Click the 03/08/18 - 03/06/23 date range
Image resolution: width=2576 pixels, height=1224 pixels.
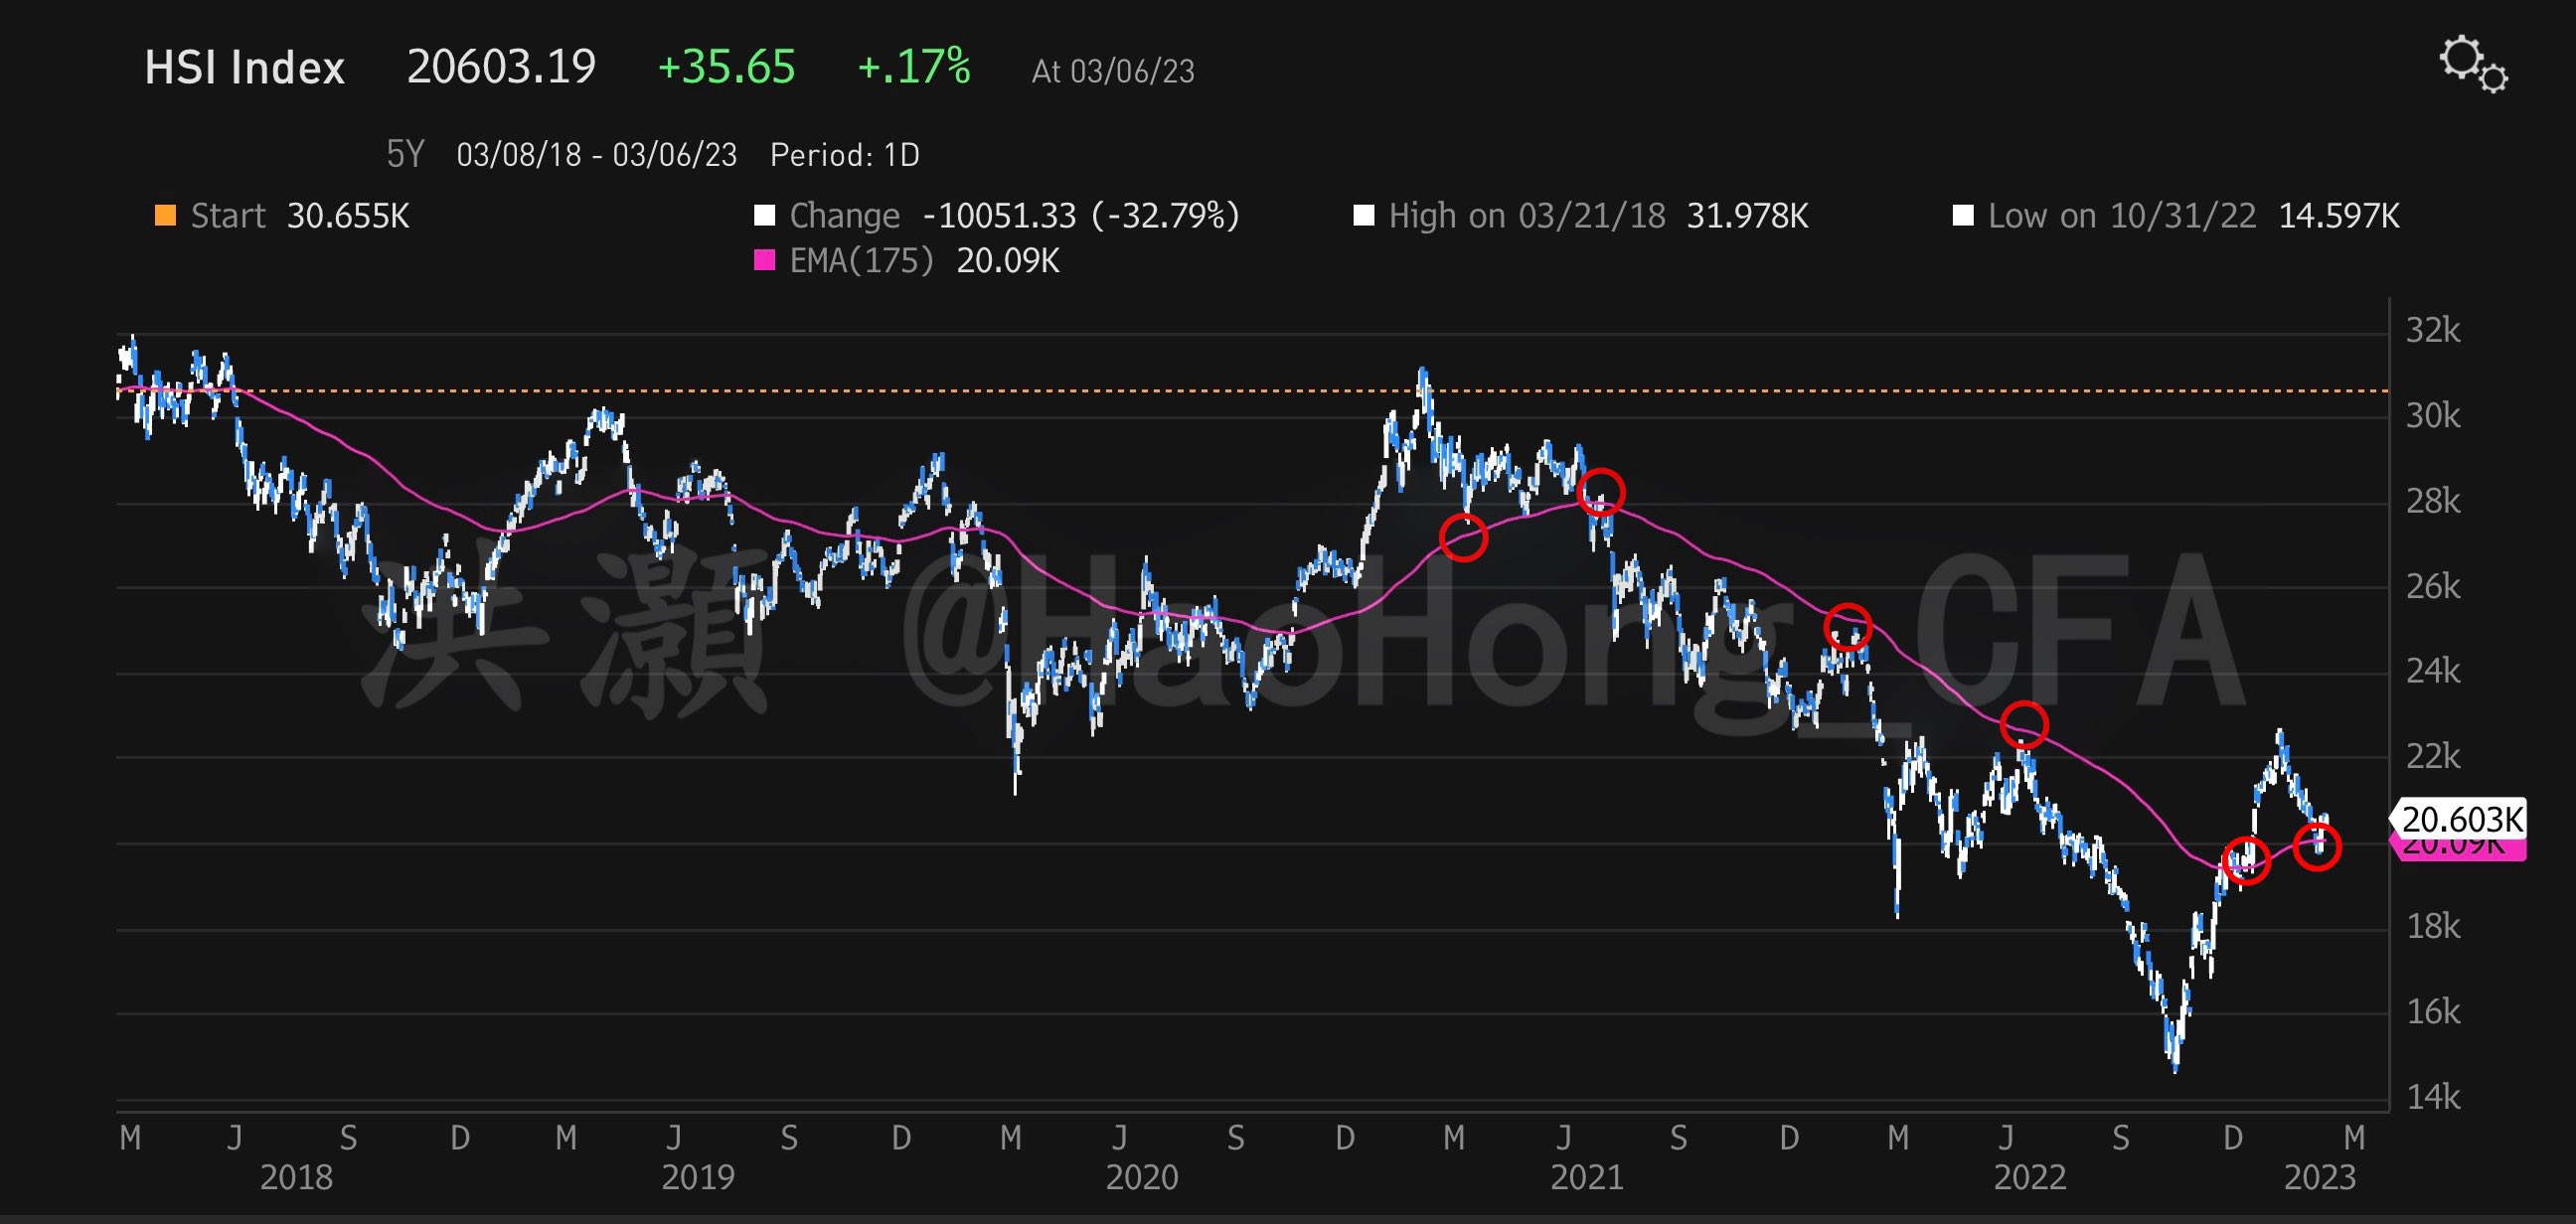596,155
